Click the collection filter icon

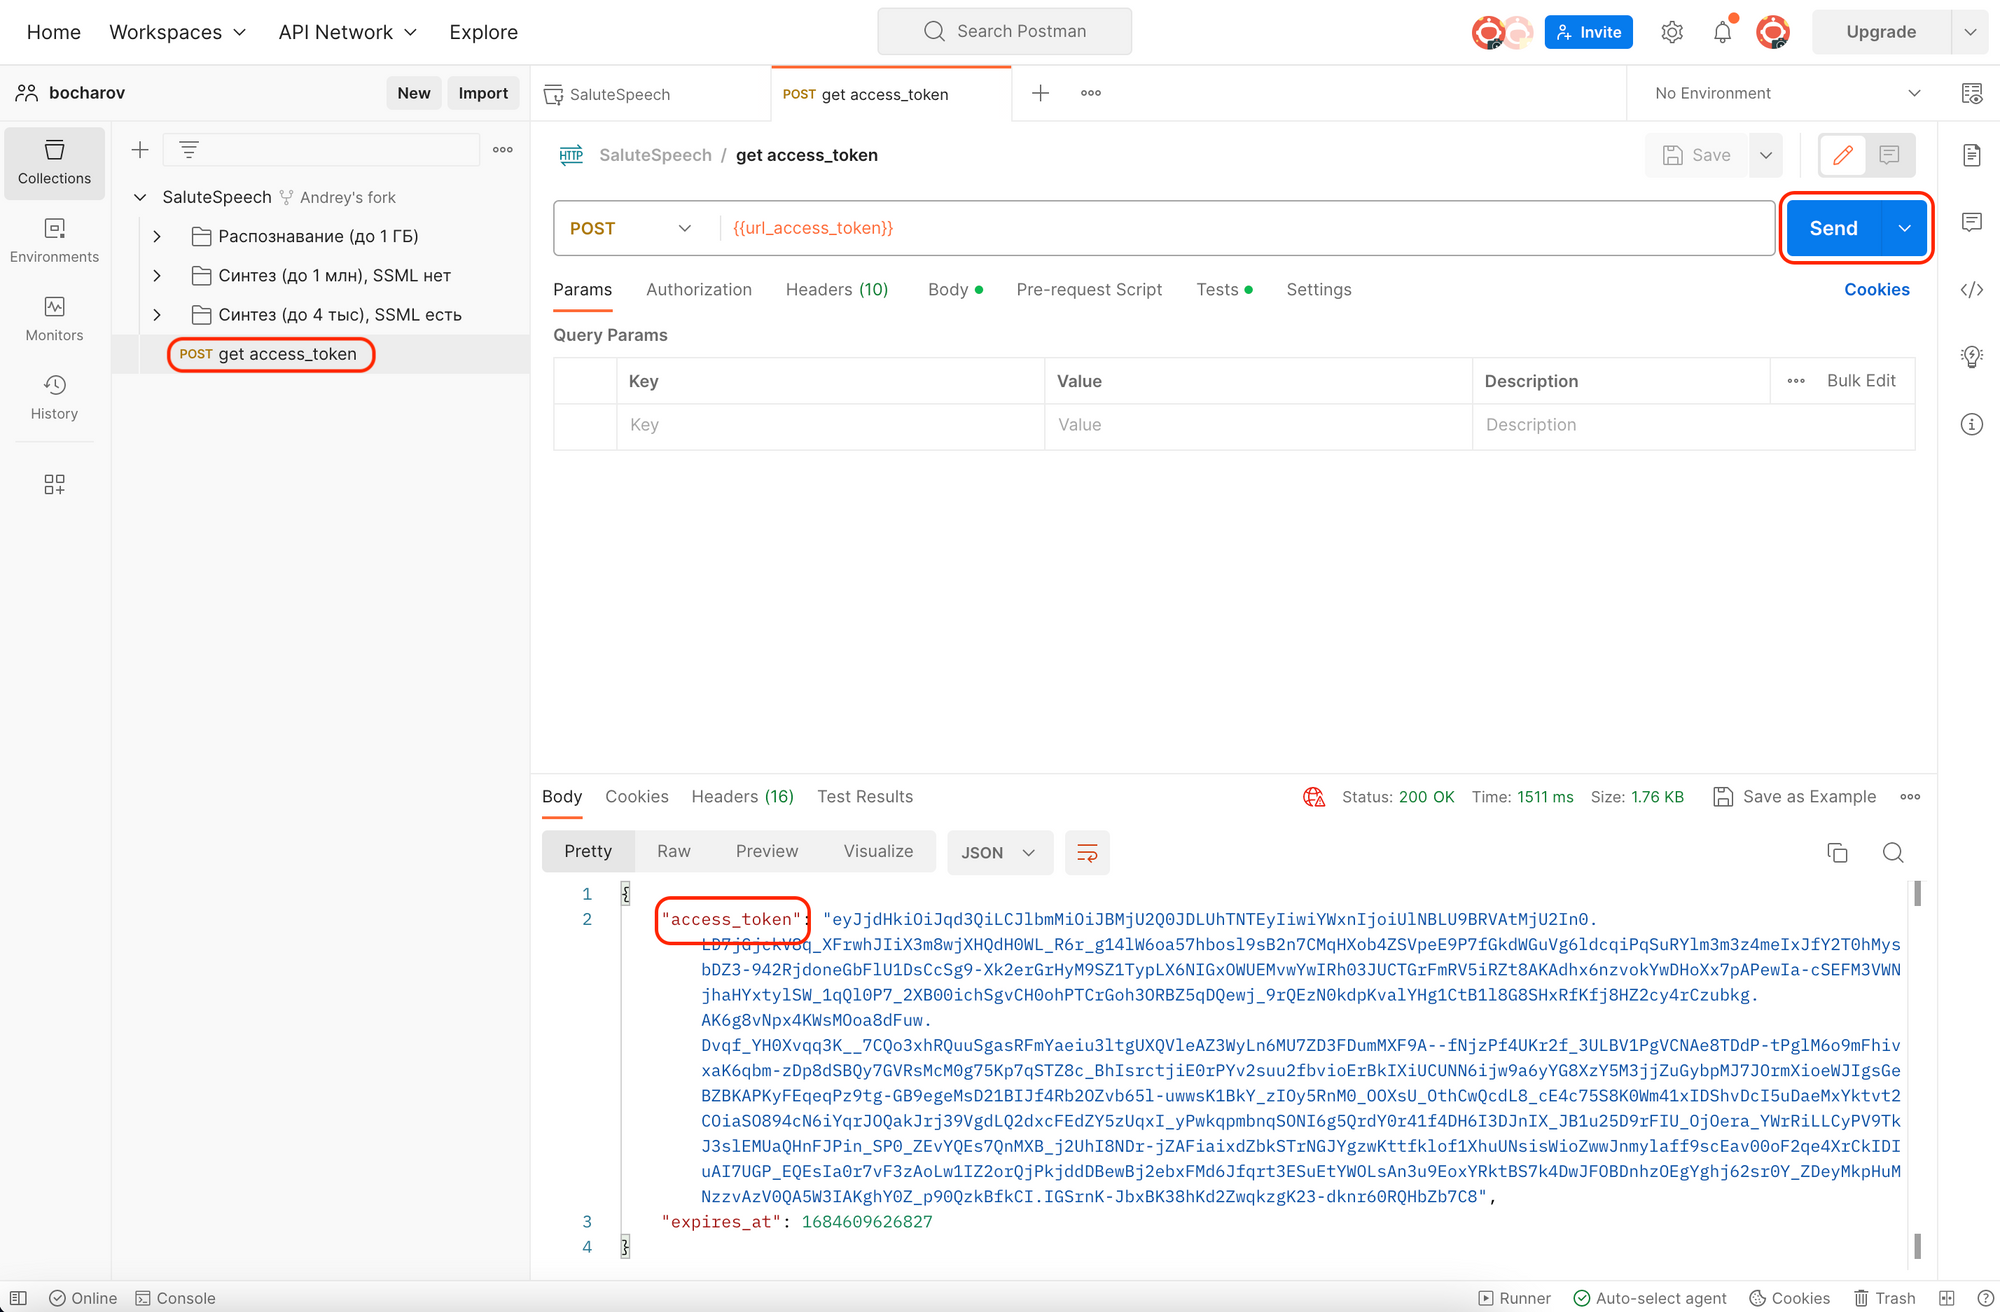coord(188,150)
